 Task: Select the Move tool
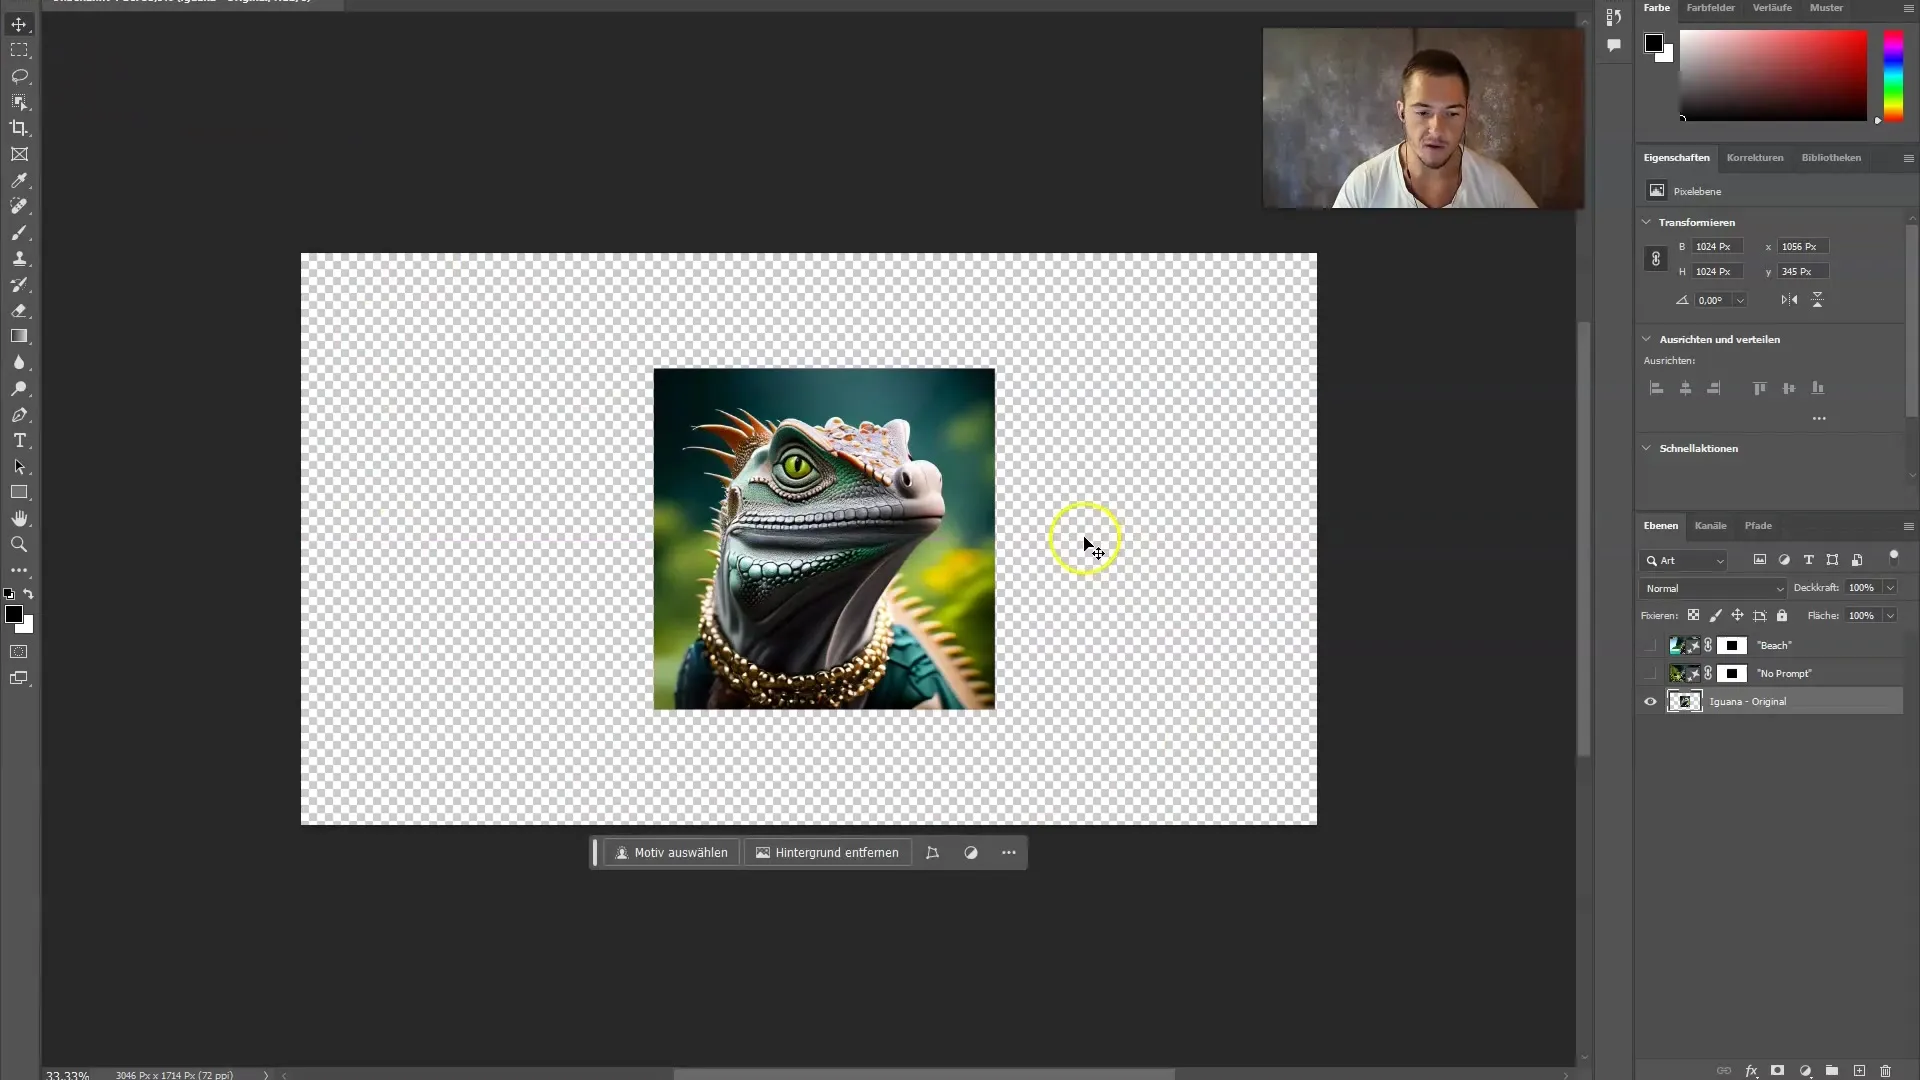(x=19, y=24)
